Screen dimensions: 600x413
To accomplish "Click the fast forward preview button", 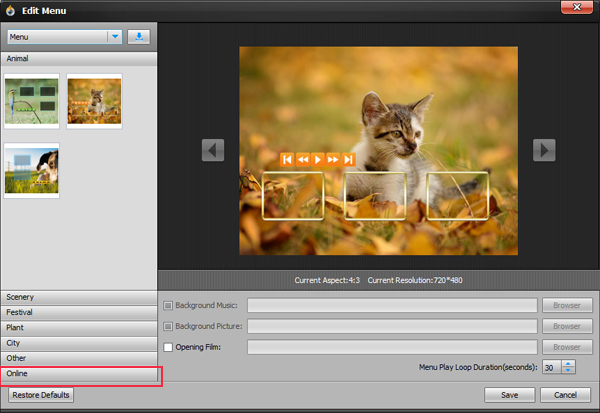I will coord(333,160).
